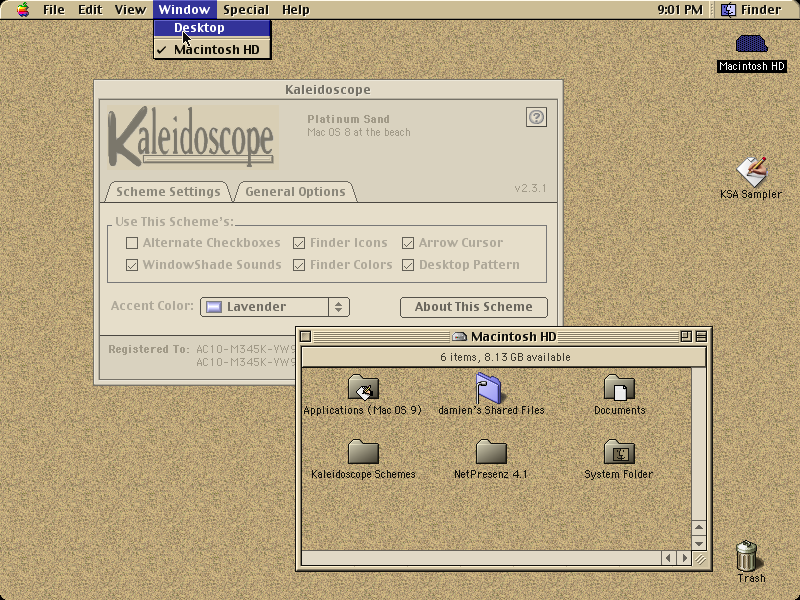
Task: Open the Apple menu icon
Action: 22,10
